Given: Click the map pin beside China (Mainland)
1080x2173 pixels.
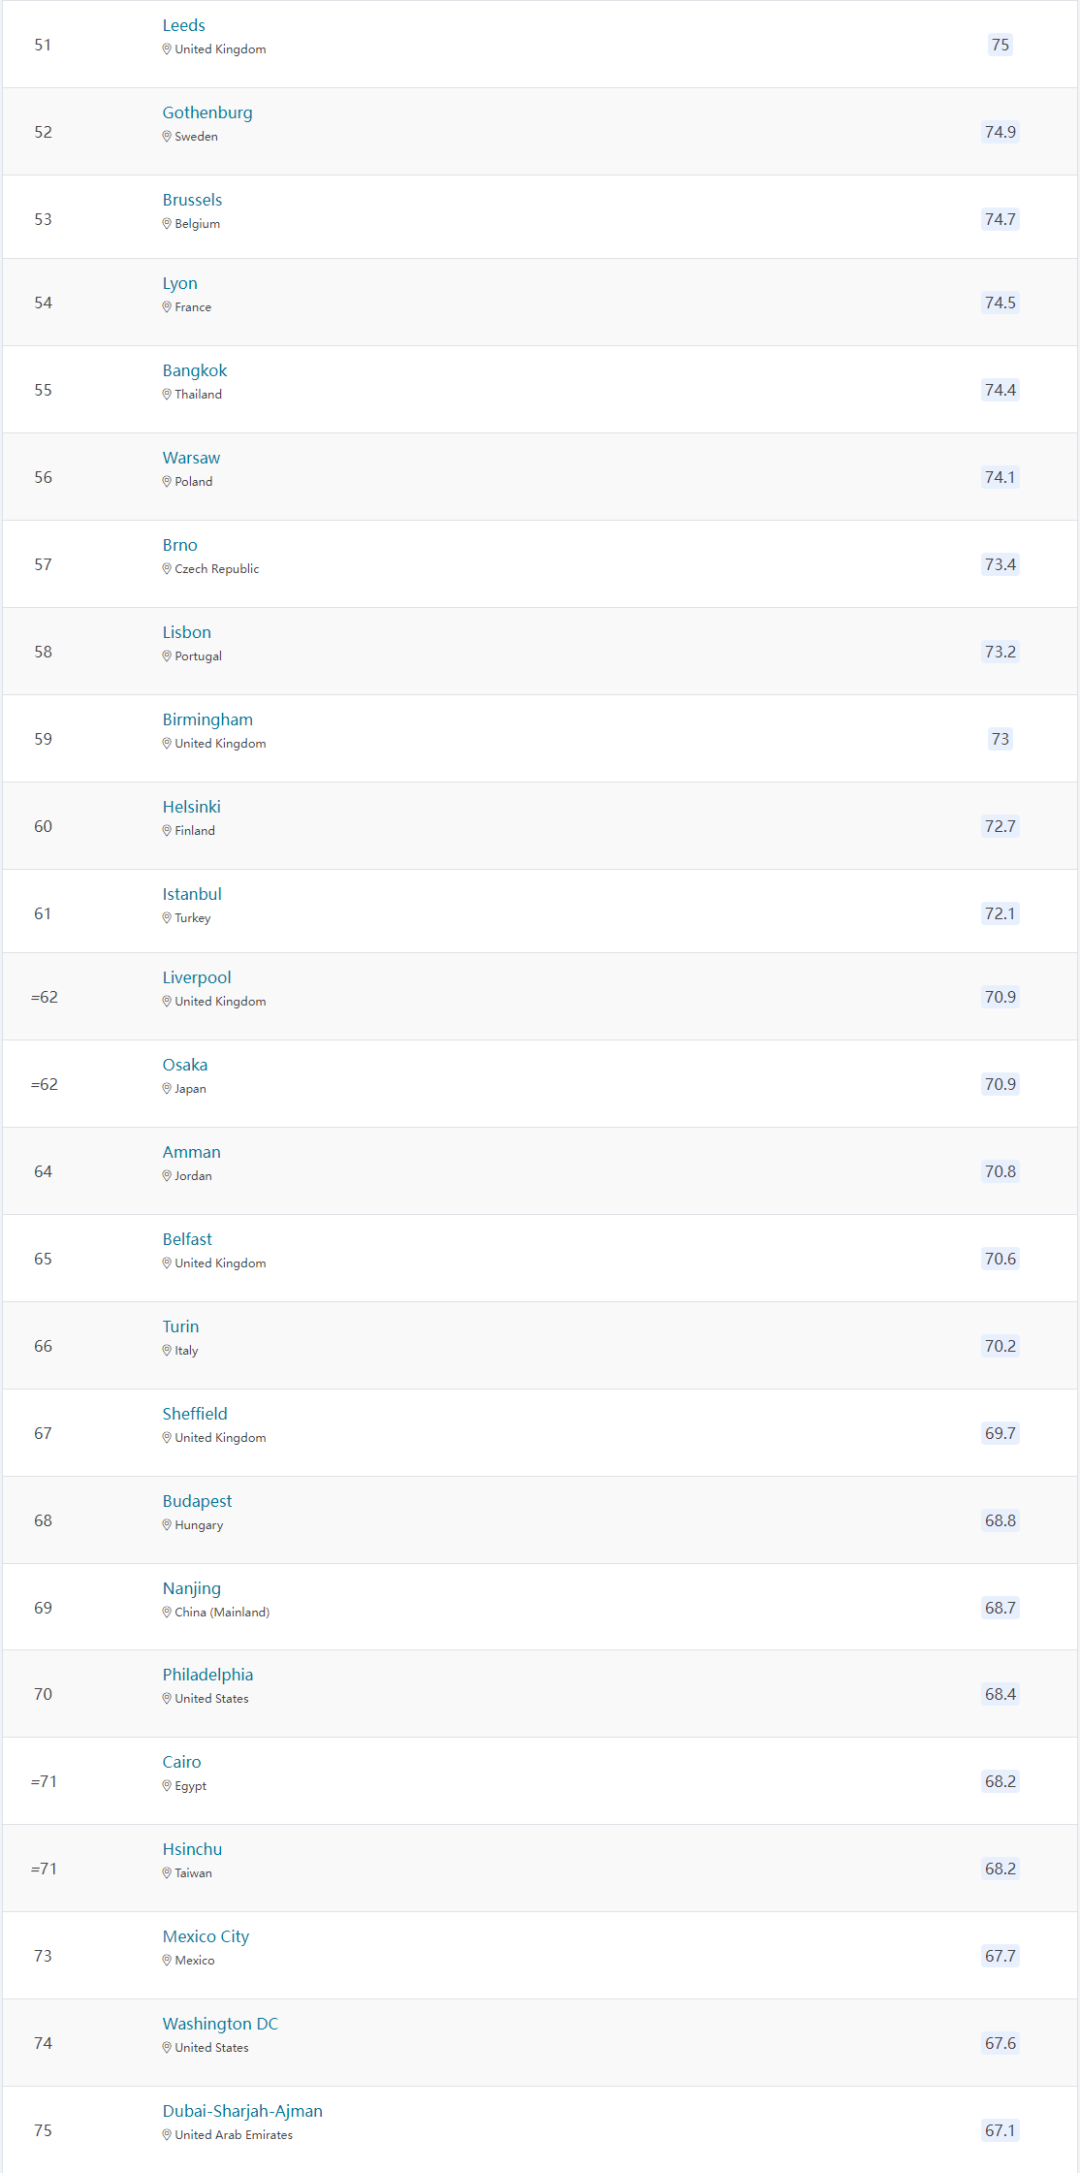Looking at the screenshot, I should tap(167, 1612).
